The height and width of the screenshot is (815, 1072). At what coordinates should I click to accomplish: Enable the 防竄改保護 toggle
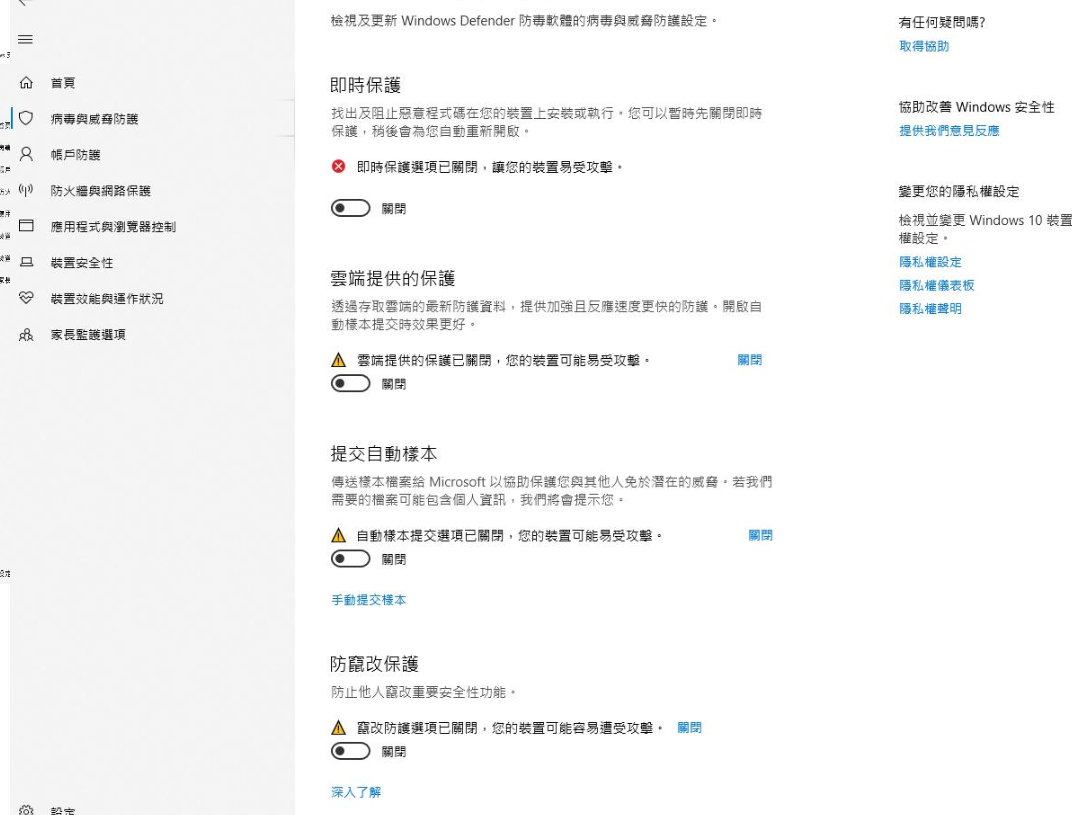(349, 751)
